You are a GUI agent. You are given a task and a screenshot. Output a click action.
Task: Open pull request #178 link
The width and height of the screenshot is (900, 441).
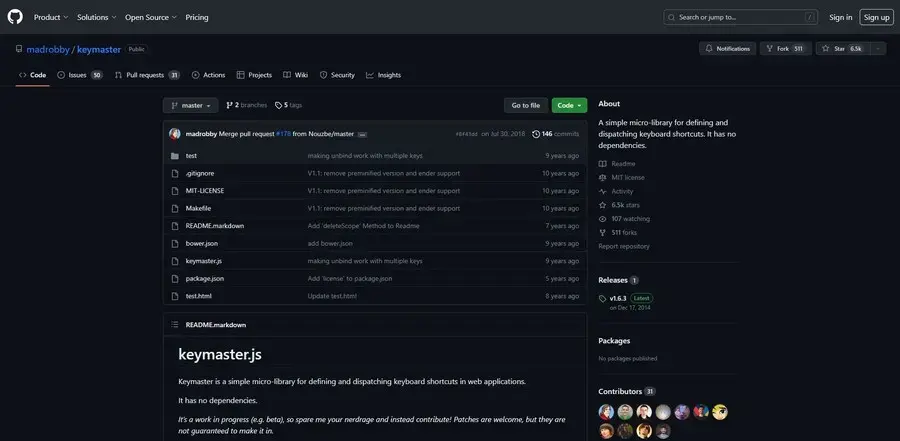(284, 134)
